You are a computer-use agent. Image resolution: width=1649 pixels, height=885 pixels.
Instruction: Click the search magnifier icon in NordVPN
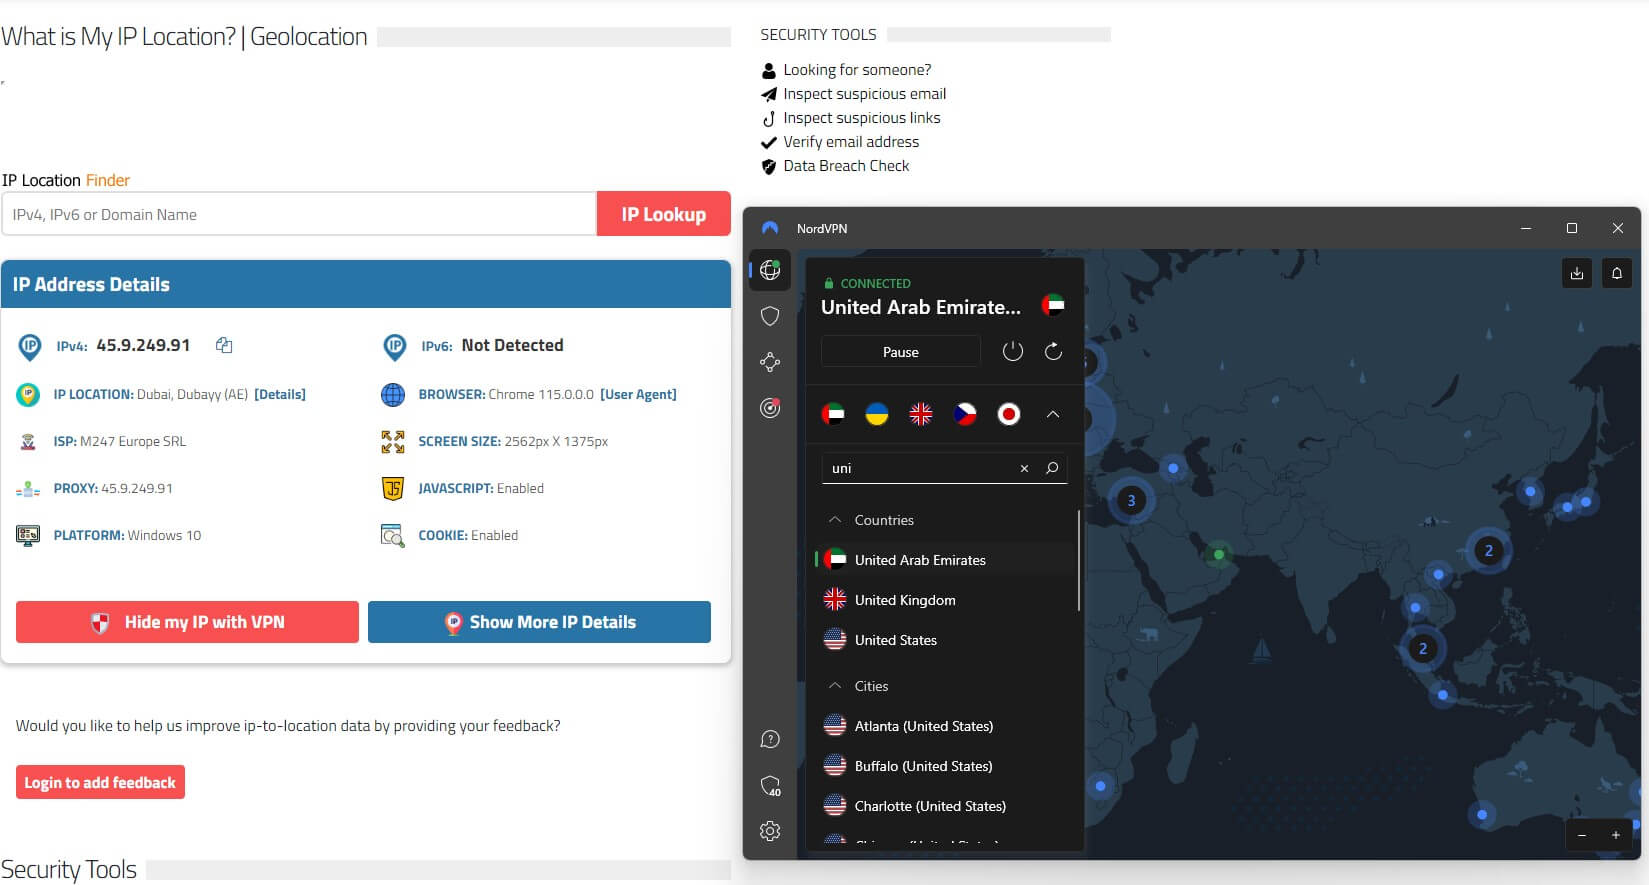point(1052,468)
